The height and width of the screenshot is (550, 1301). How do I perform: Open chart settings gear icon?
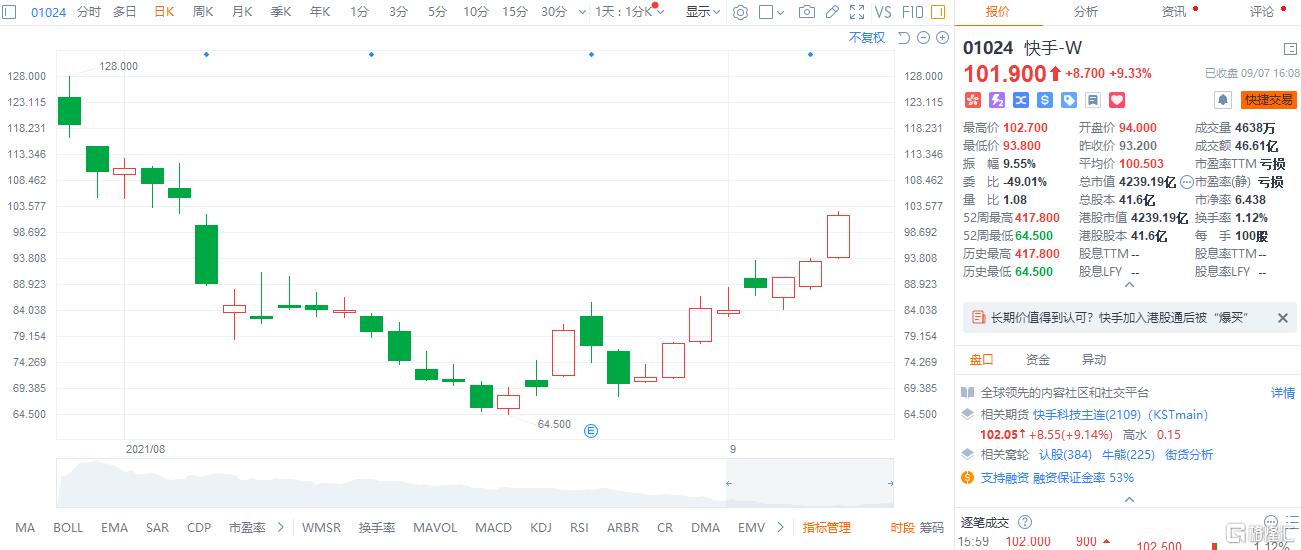tap(740, 12)
